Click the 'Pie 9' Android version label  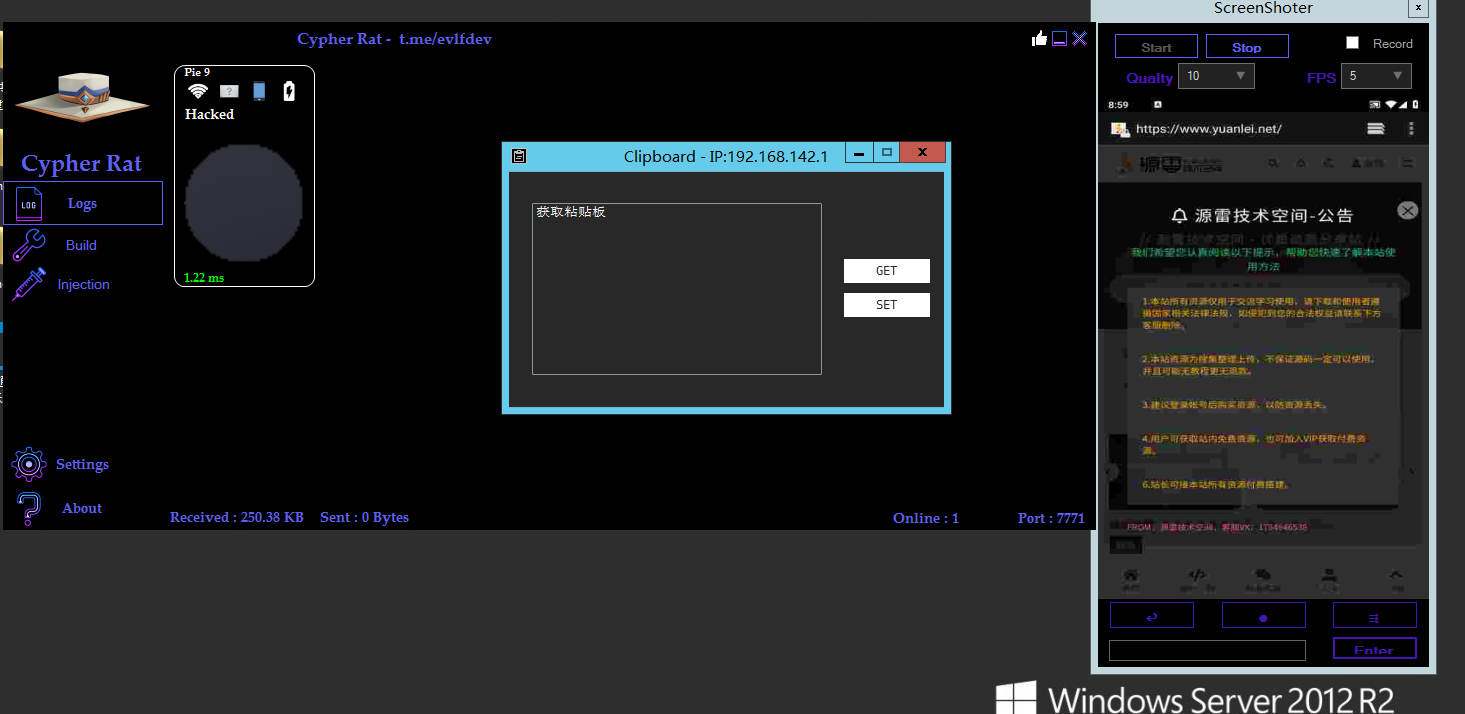tap(197, 72)
